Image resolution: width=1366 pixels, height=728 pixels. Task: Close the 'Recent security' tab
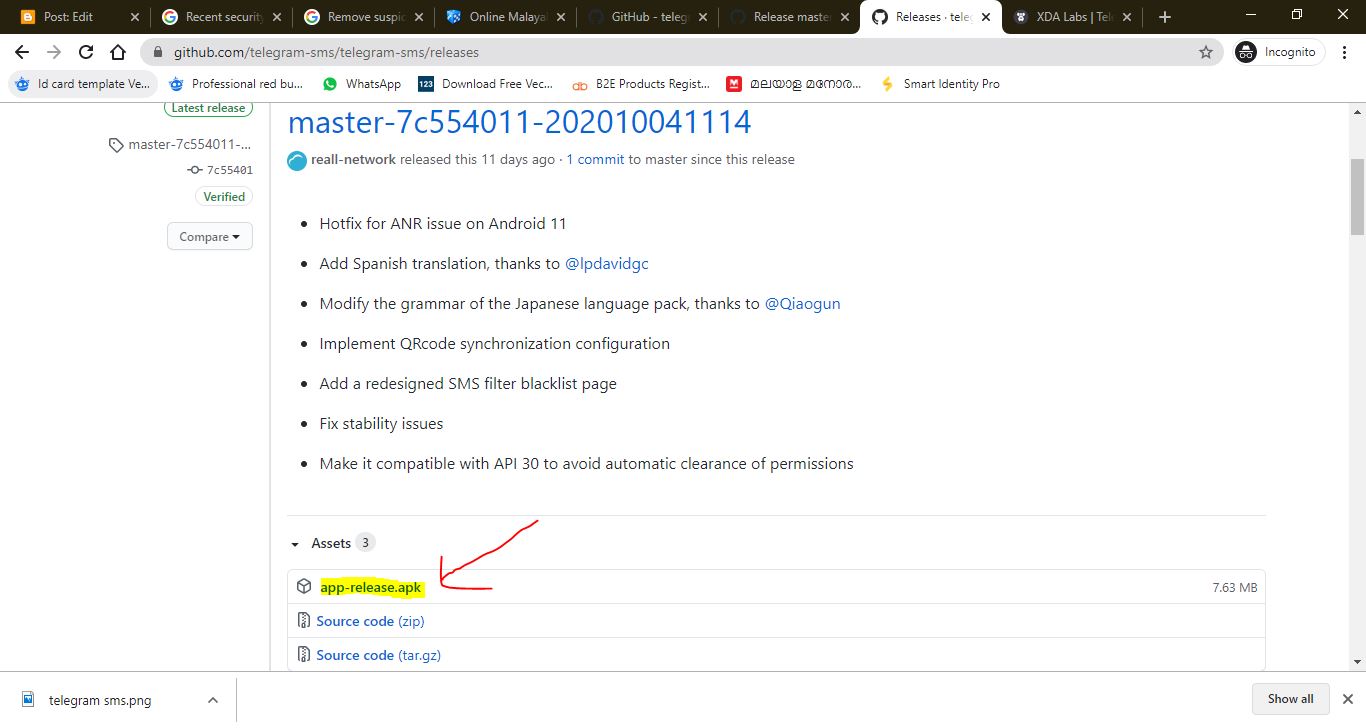pyautogui.click(x=277, y=17)
